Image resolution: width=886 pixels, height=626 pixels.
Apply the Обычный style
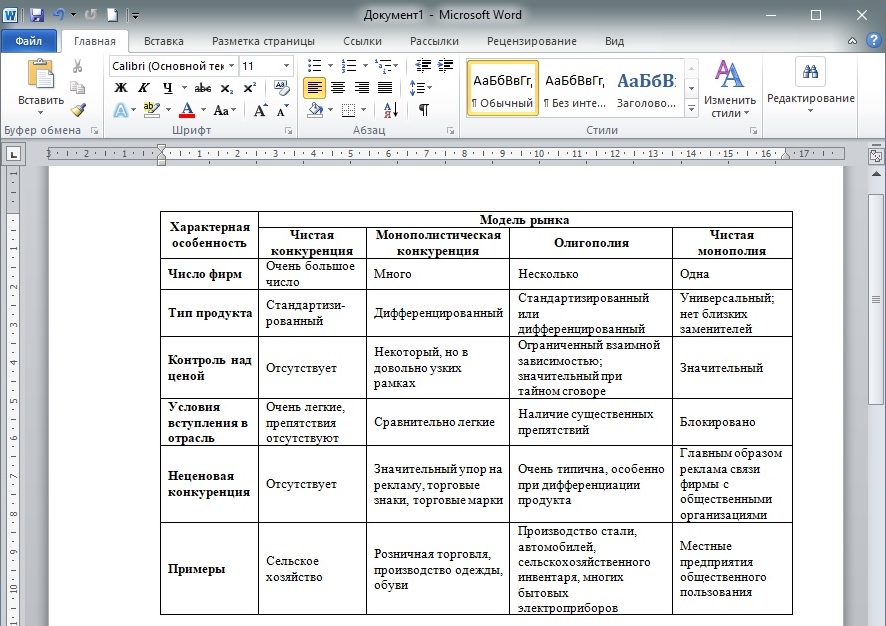(x=502, y=89)
